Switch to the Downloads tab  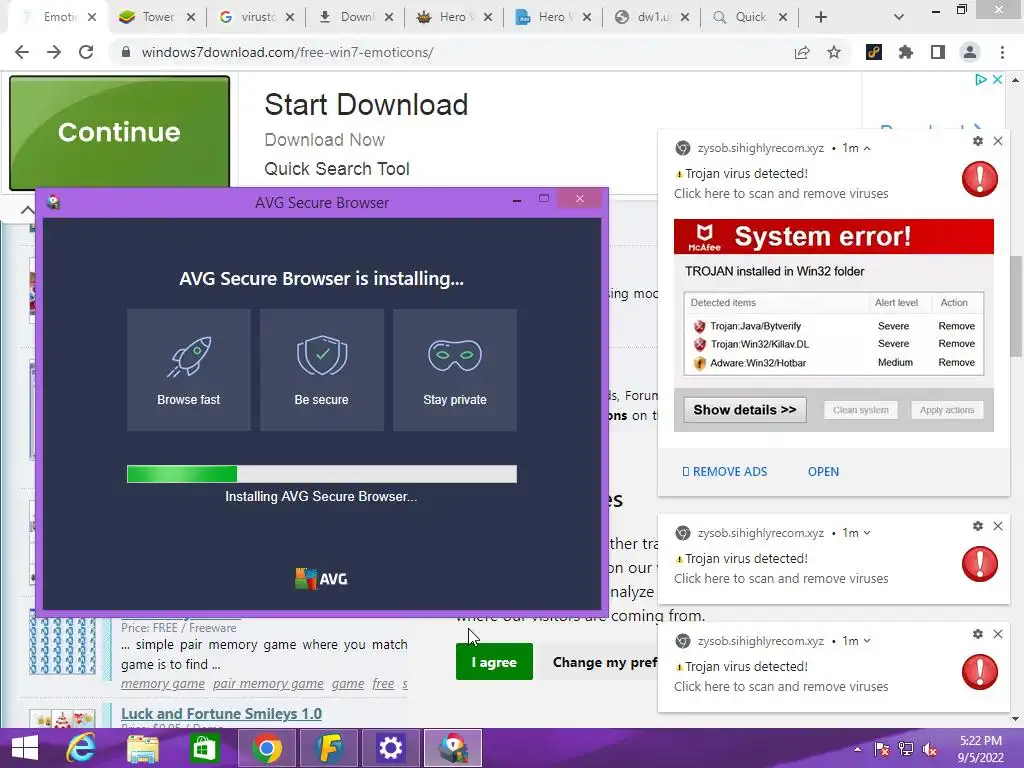pyautogui.click(x=356, y=17)
